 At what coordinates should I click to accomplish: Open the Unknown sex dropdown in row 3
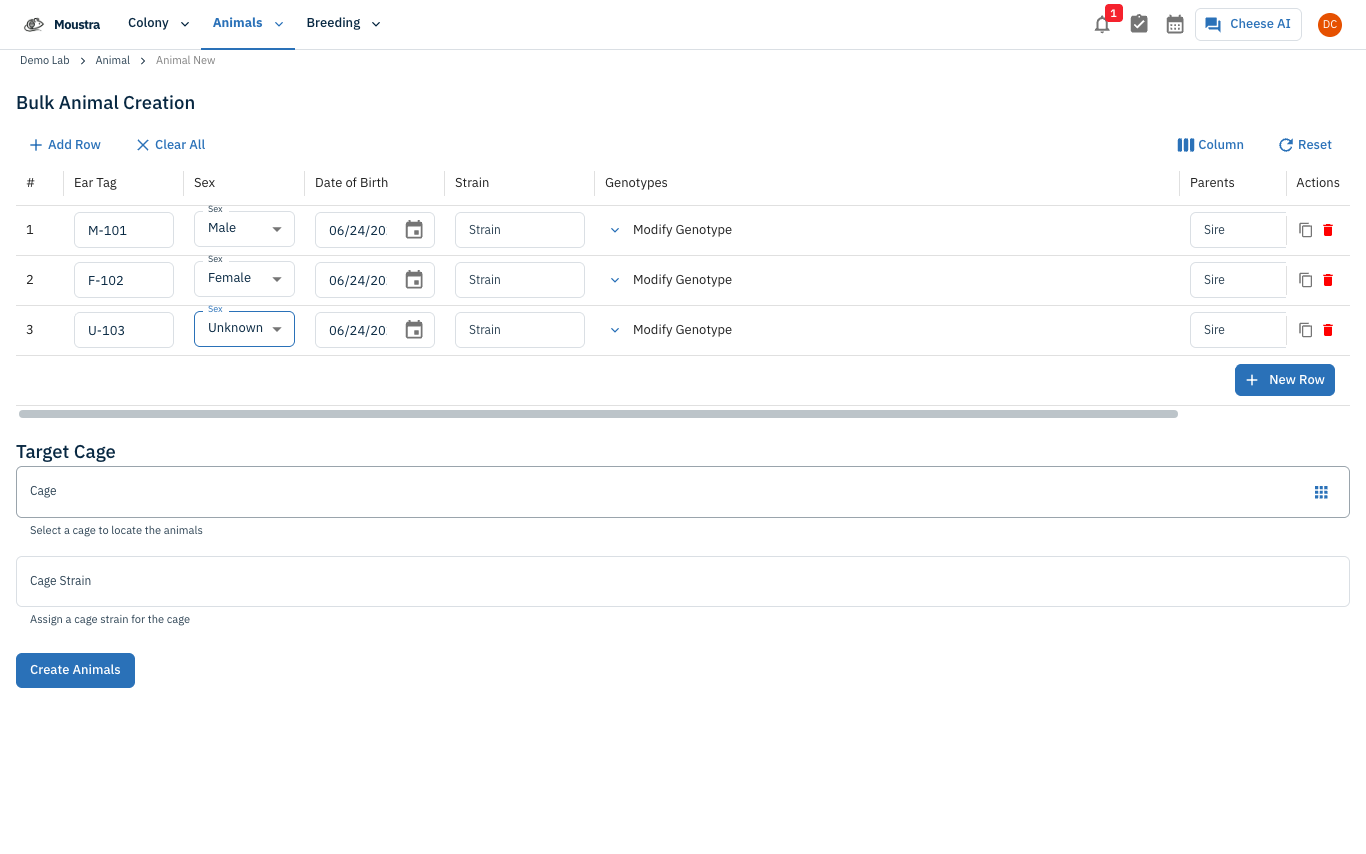tap(244, 329)
